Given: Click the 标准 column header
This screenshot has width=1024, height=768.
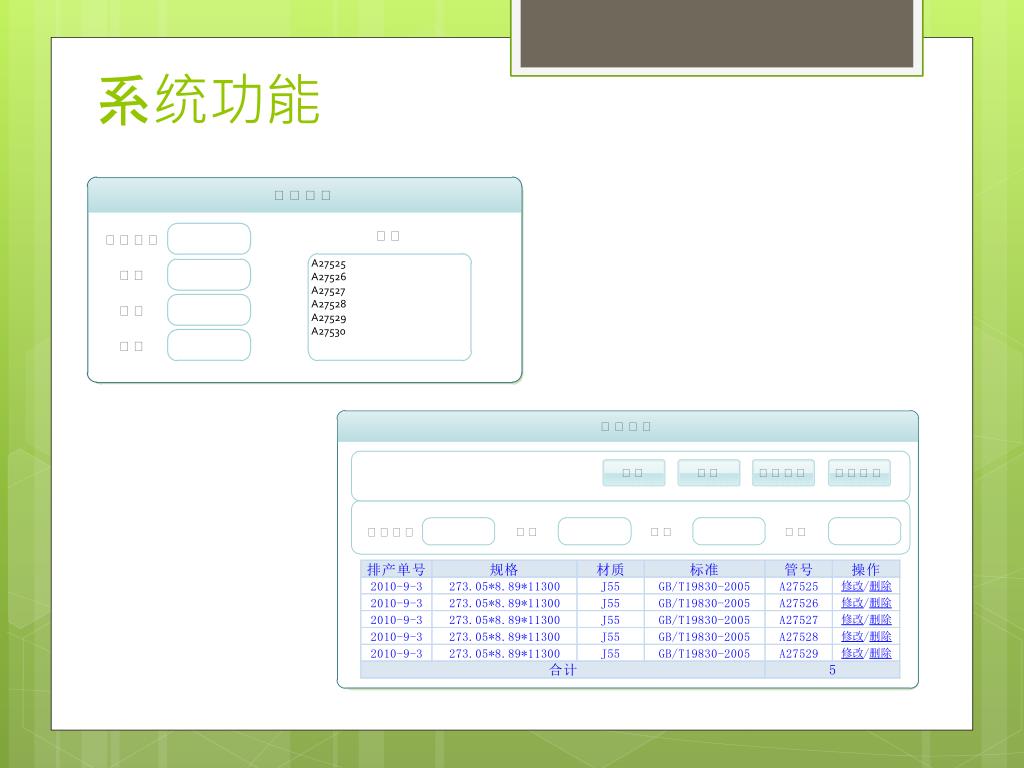Looking at the screenshot, I should 704,569.
